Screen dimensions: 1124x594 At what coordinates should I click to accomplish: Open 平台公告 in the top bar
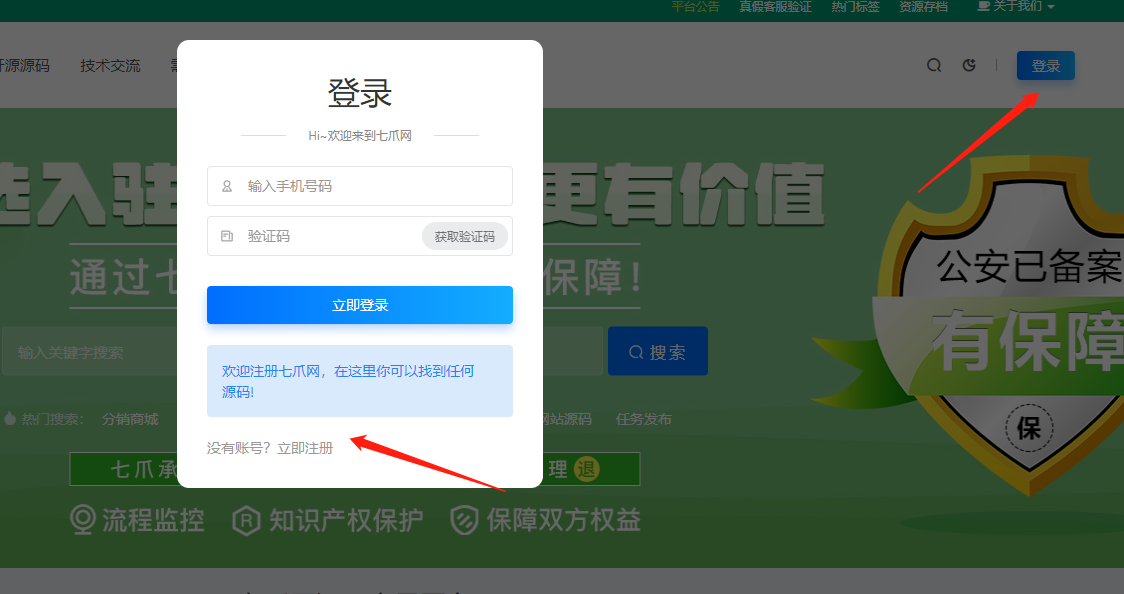695,6
